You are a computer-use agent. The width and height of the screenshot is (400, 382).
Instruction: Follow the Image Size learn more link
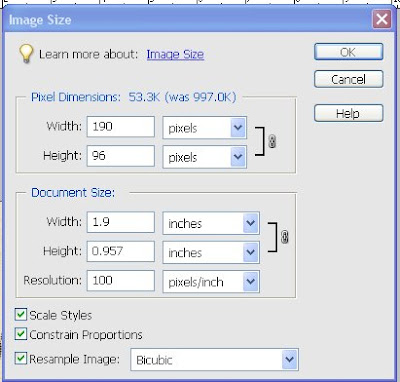tap(175, 54)
